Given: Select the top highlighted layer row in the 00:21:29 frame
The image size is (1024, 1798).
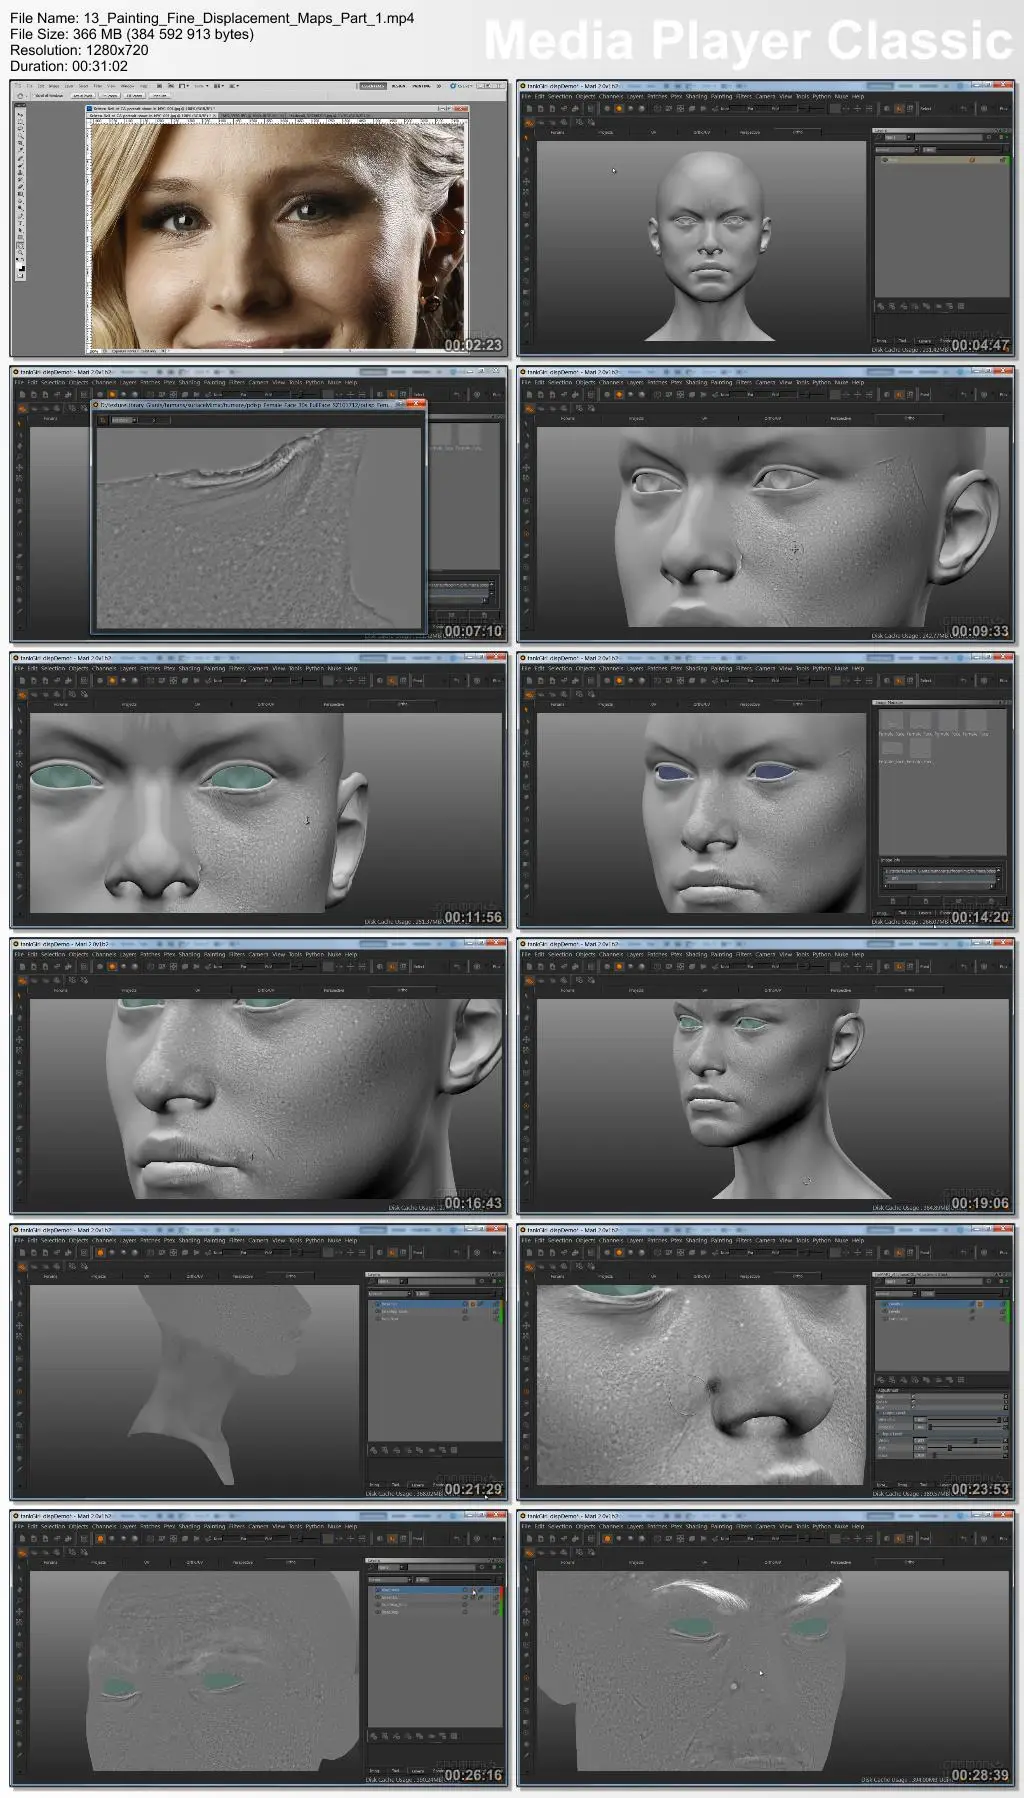Looking at the screenshot, I should (x=435, y=1304).
